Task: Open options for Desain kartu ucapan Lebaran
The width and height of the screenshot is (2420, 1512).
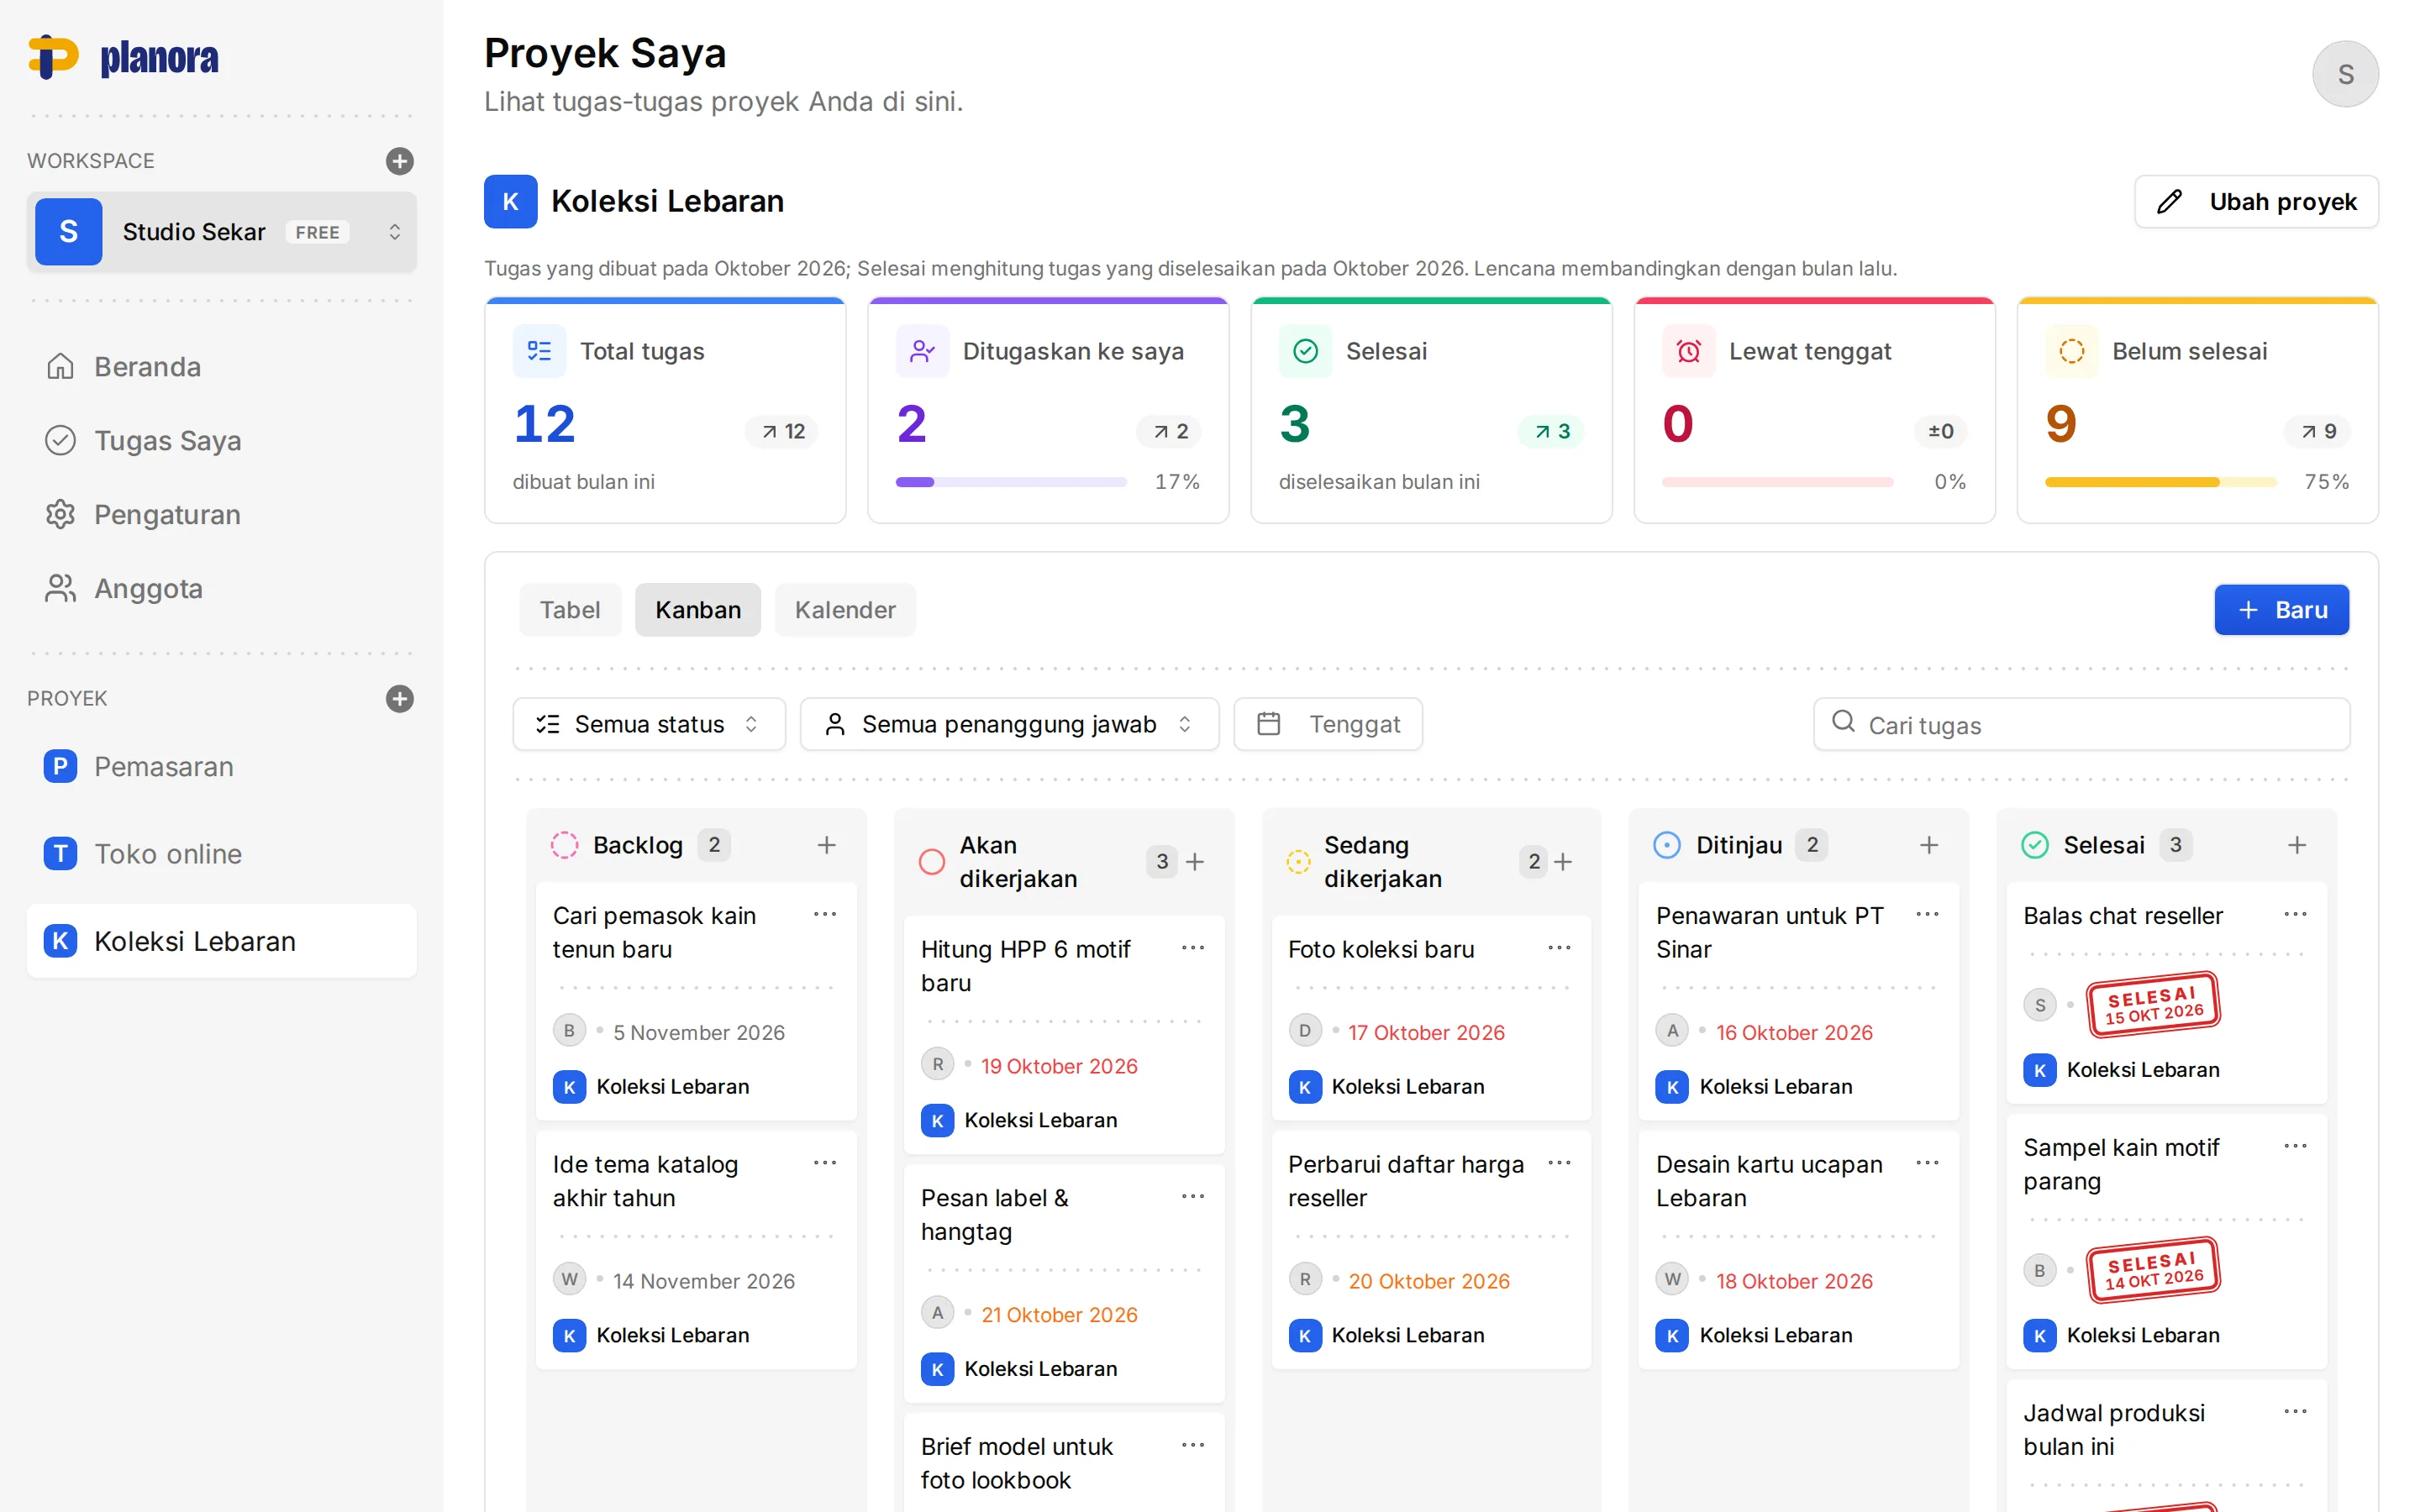Action: point(1927,1163)
